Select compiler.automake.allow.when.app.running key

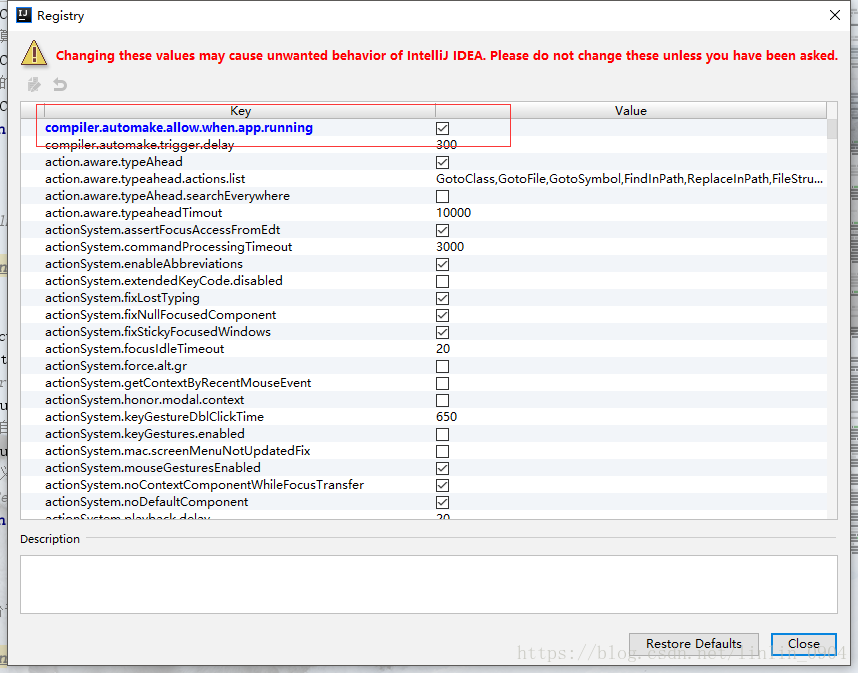(179, 127)
